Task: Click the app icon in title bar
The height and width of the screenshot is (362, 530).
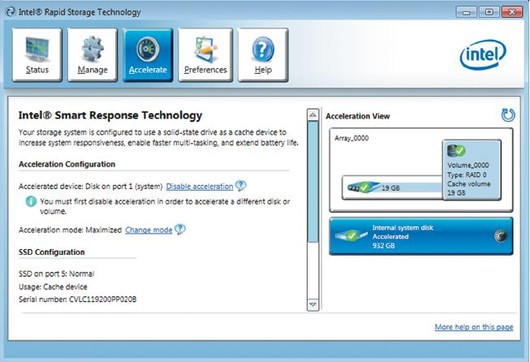Action: pos(10,12)
